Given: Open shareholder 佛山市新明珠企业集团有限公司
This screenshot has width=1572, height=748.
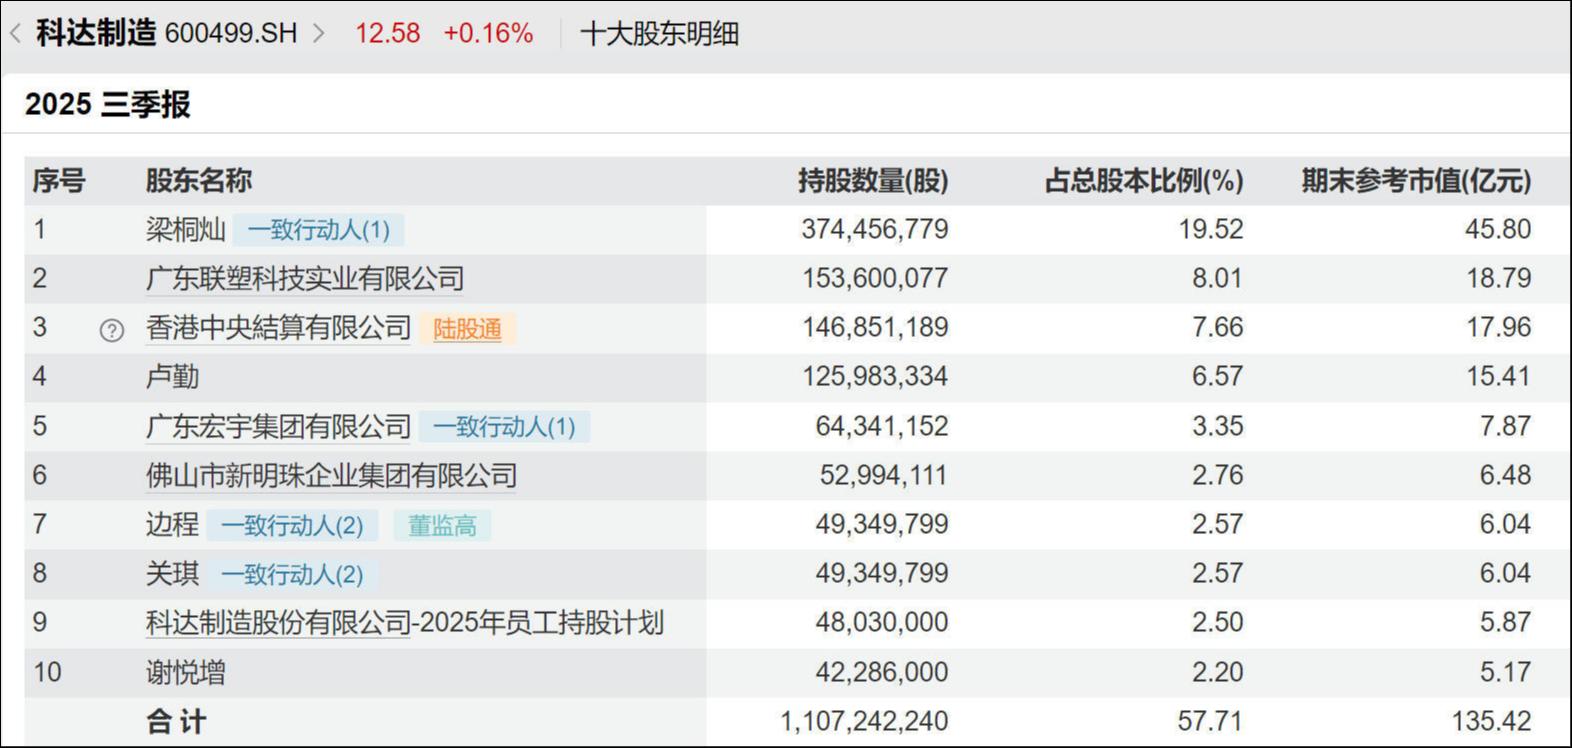Looking at the screenshot, I should 332,475.
